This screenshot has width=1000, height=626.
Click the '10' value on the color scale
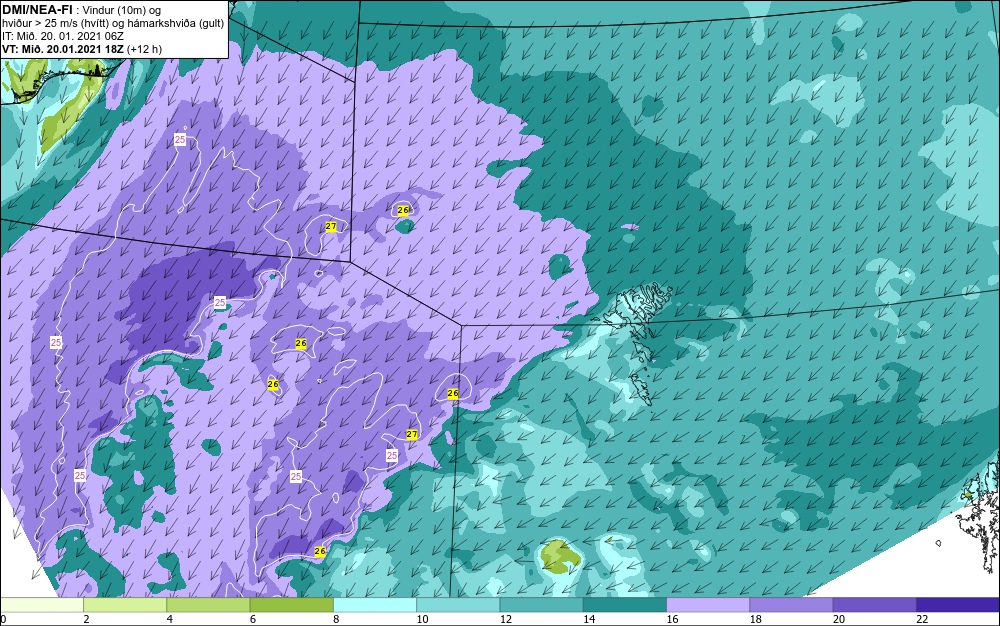point(422,619)
